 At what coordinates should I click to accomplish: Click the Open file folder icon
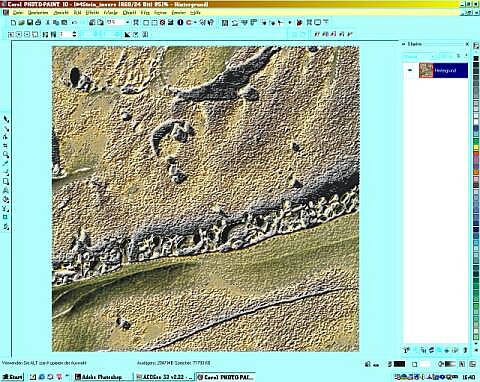pos(21,23)
